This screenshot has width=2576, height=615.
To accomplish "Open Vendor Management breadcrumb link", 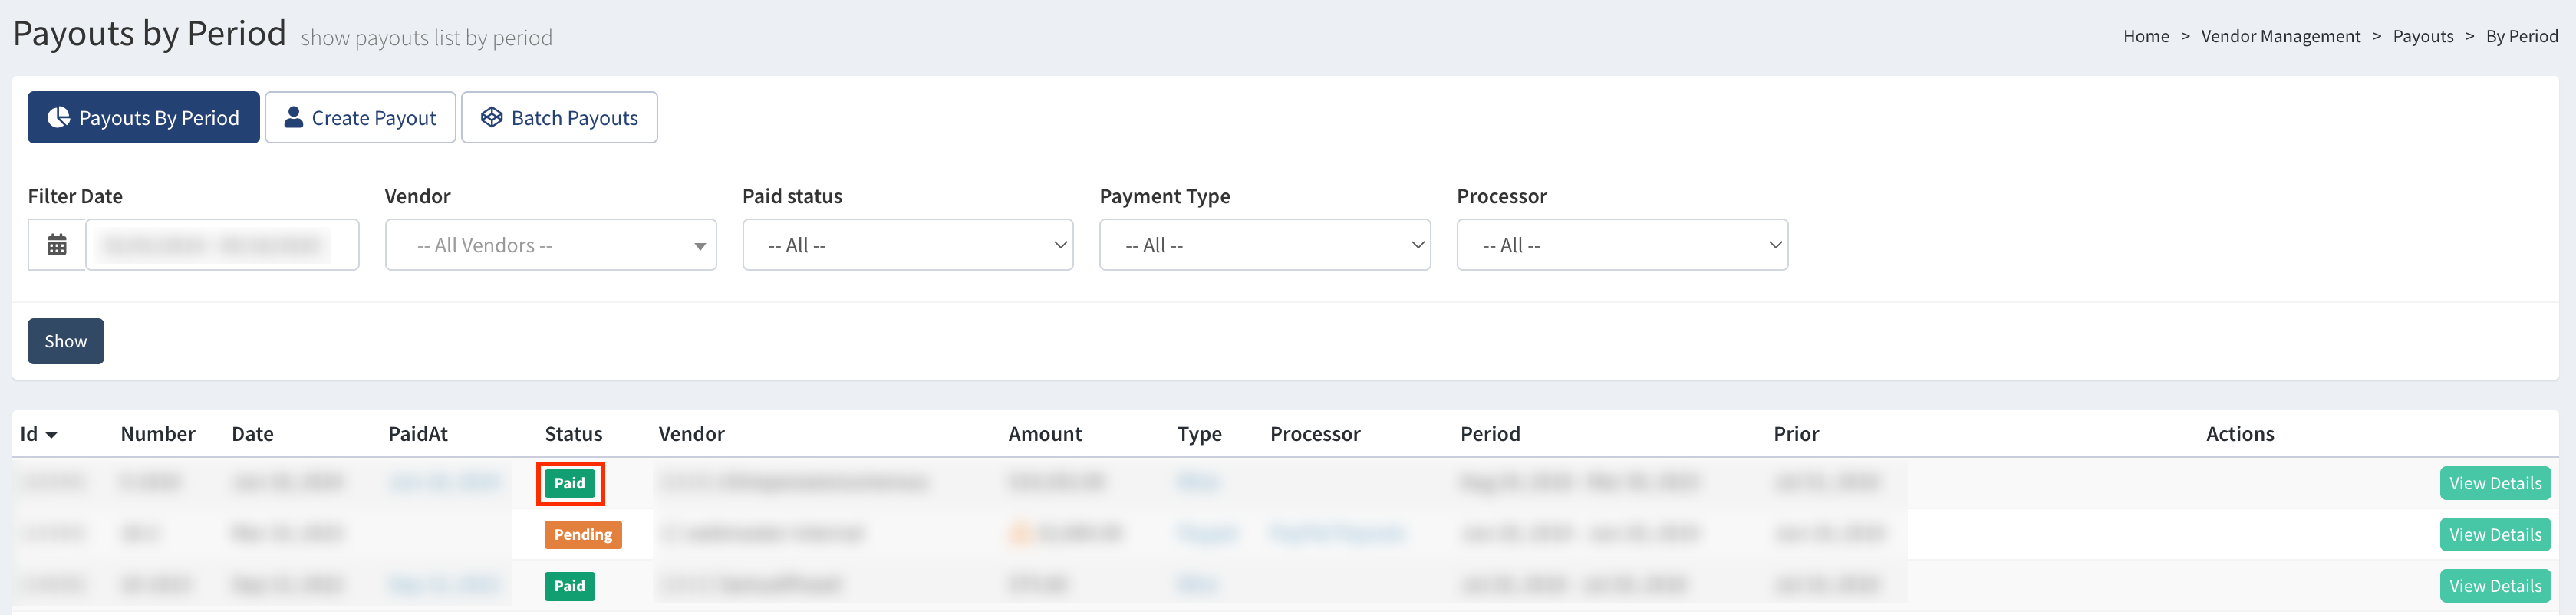I will [2280, 36].
